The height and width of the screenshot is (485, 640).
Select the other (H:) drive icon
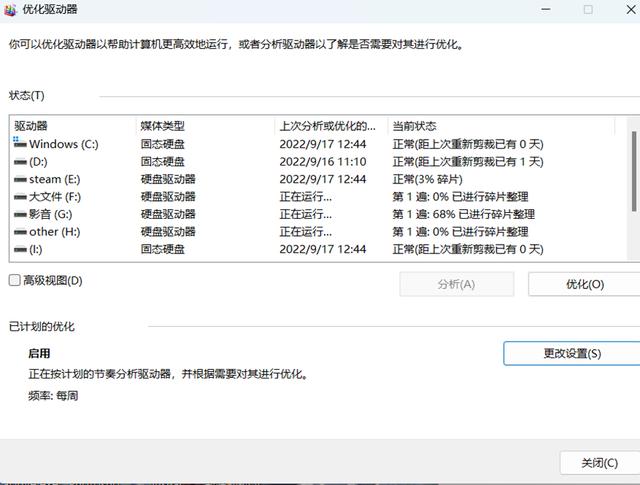pos(20,232)
